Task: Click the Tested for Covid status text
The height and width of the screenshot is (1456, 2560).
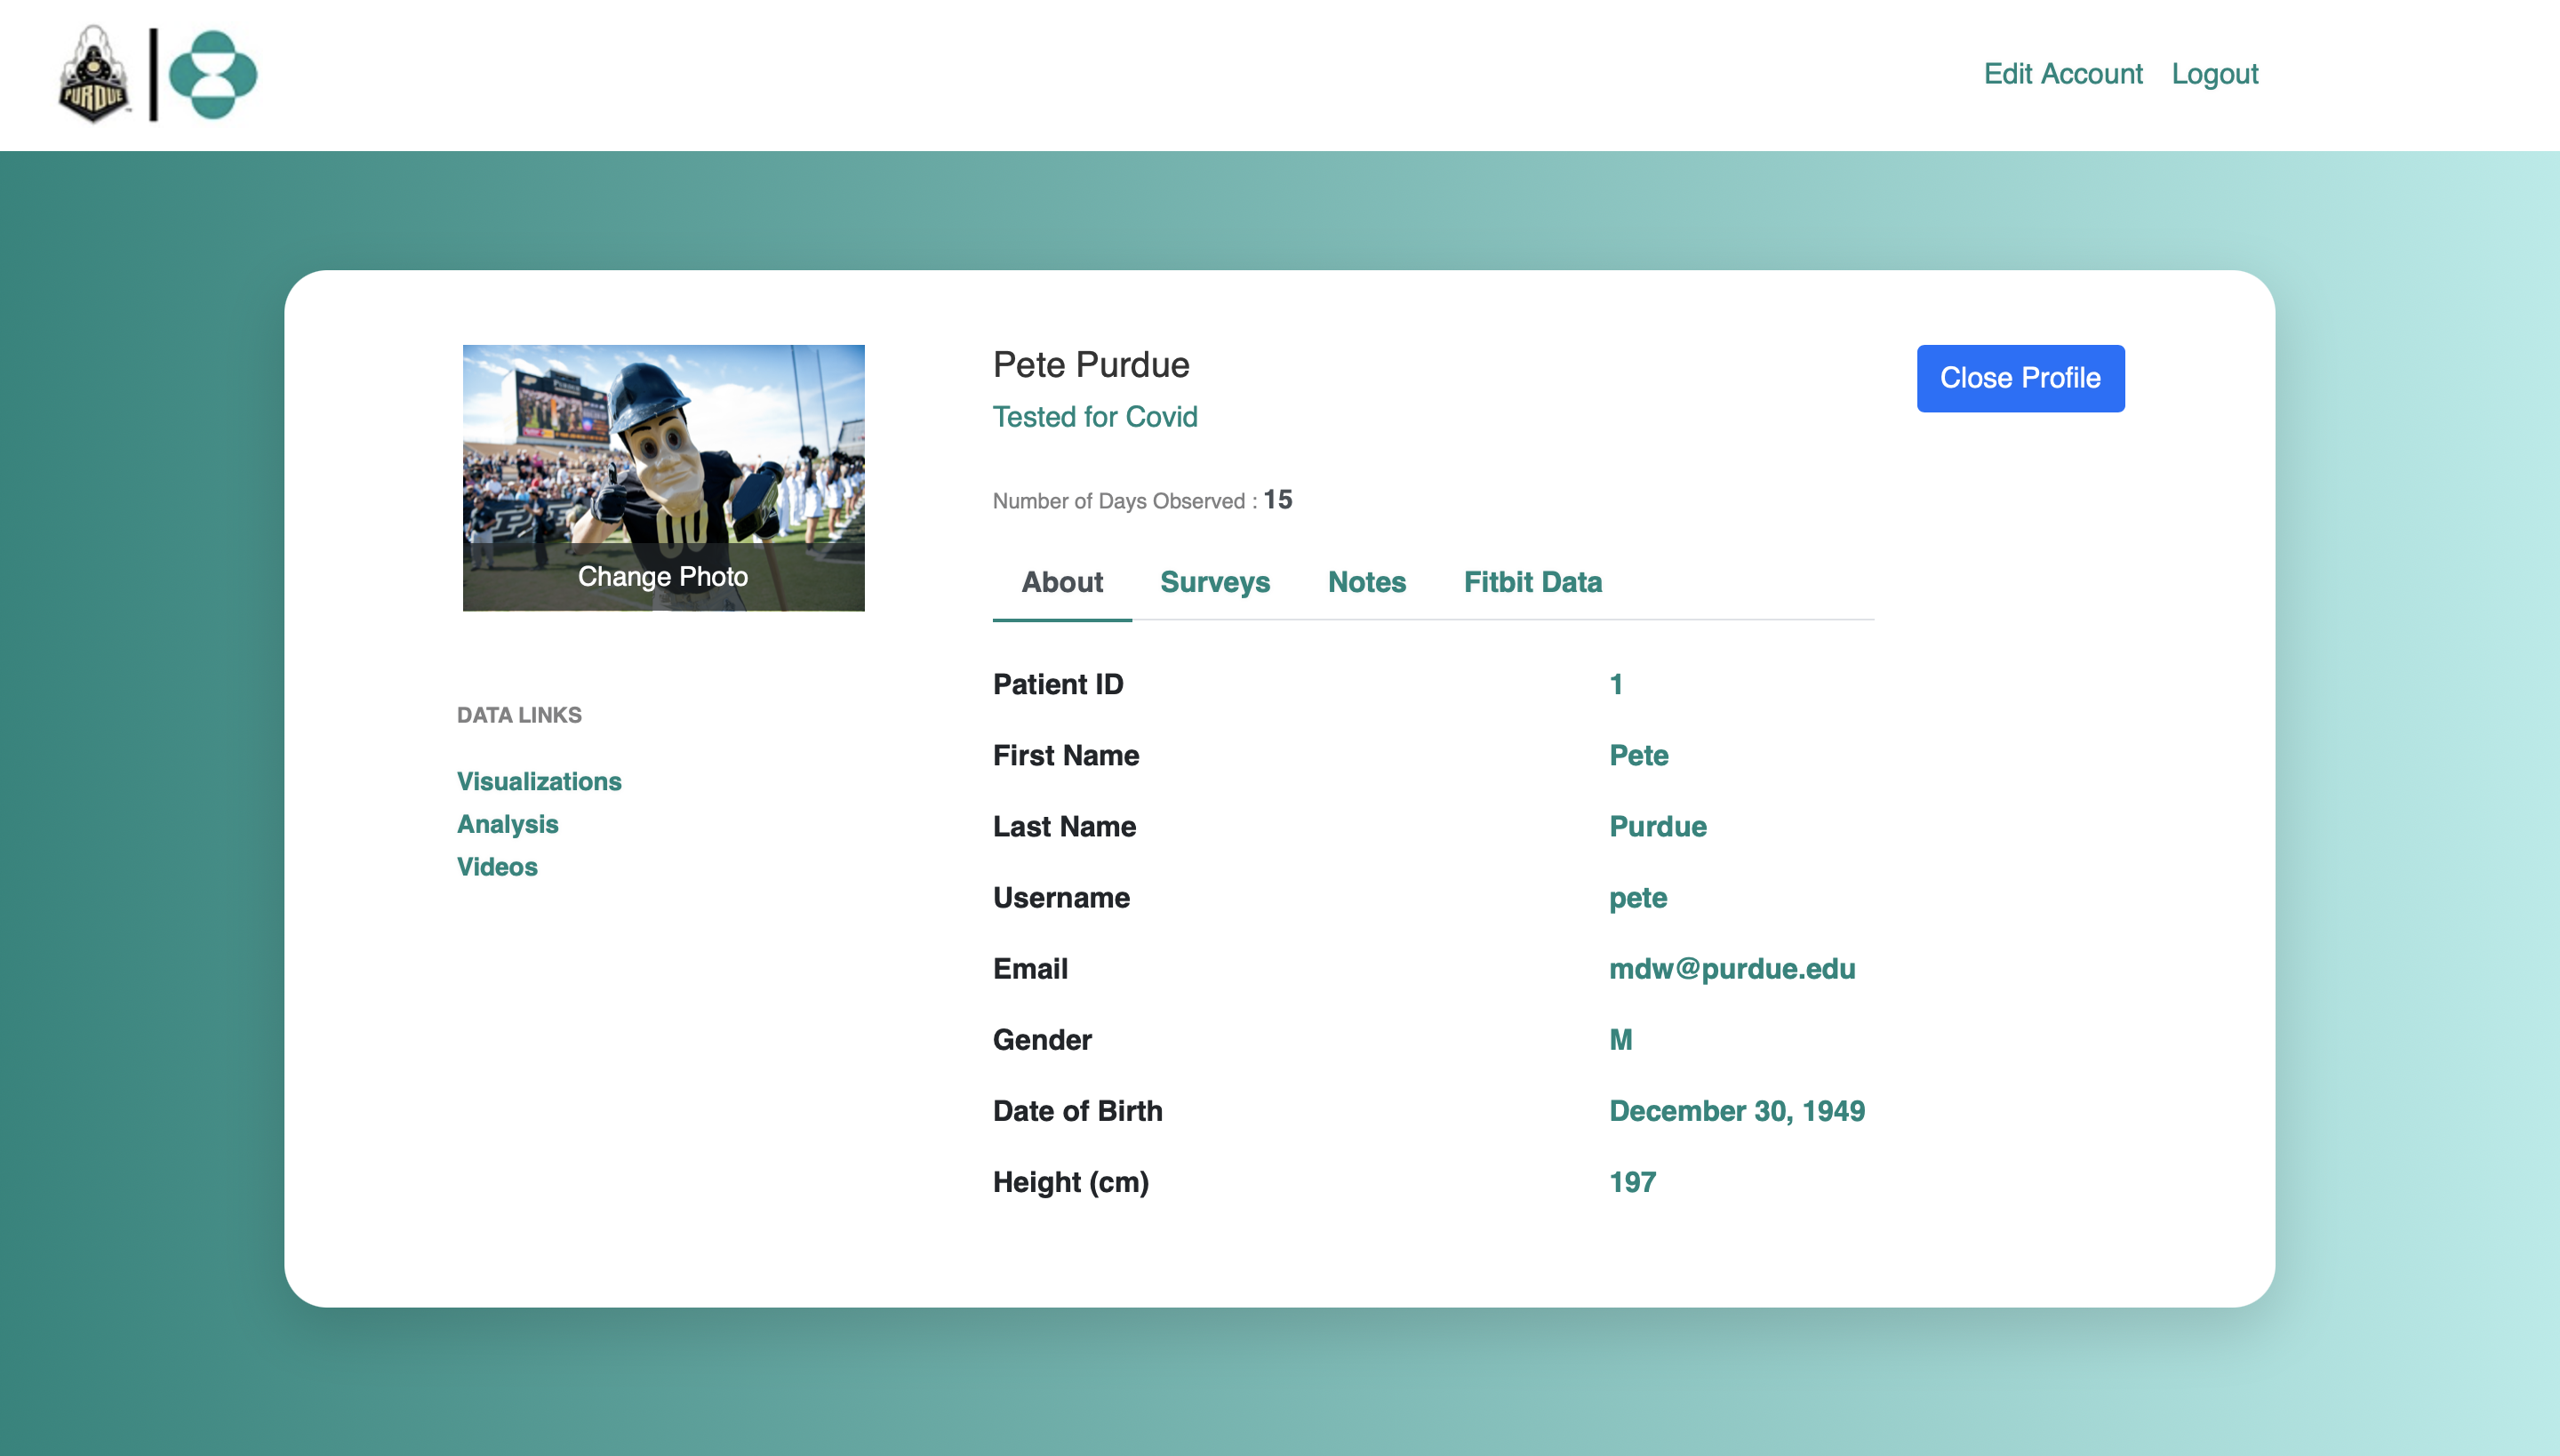Action: click(1094, 417)
